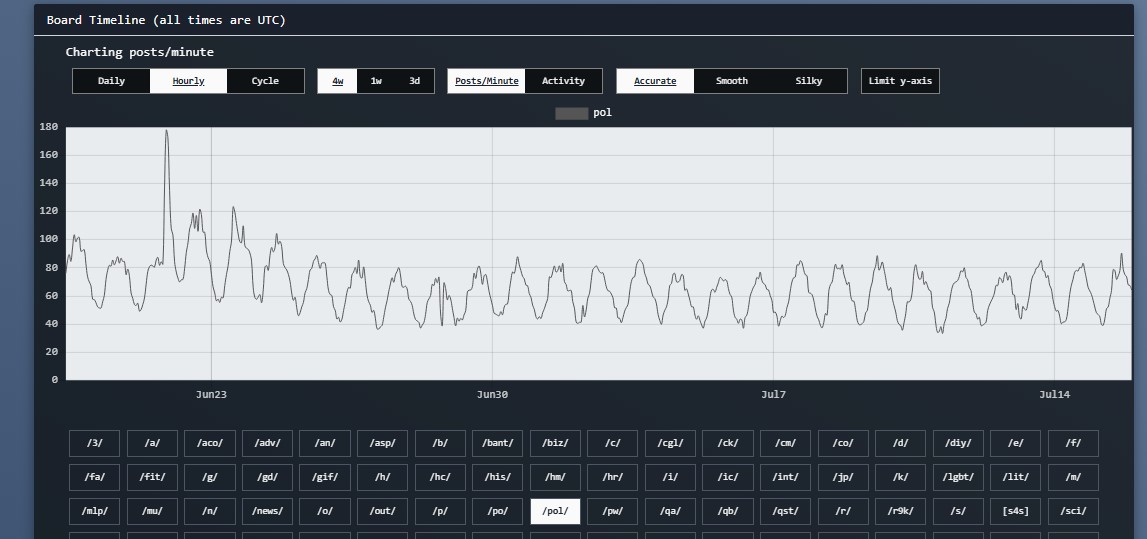This screenshot has width=1147, height=539.
Task: Toggle Limit y-axis button
Action: (x=900, y=81)
